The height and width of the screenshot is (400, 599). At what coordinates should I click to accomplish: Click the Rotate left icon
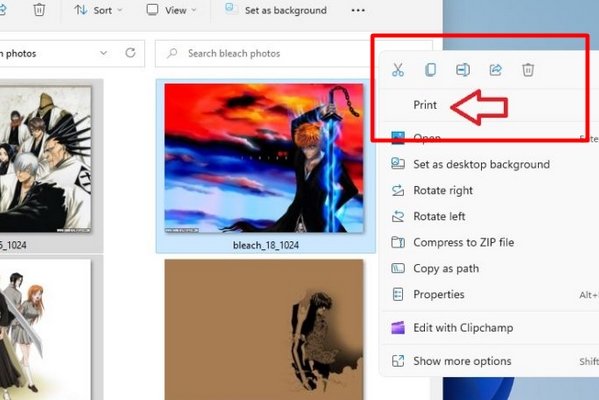tap(398, 216)
